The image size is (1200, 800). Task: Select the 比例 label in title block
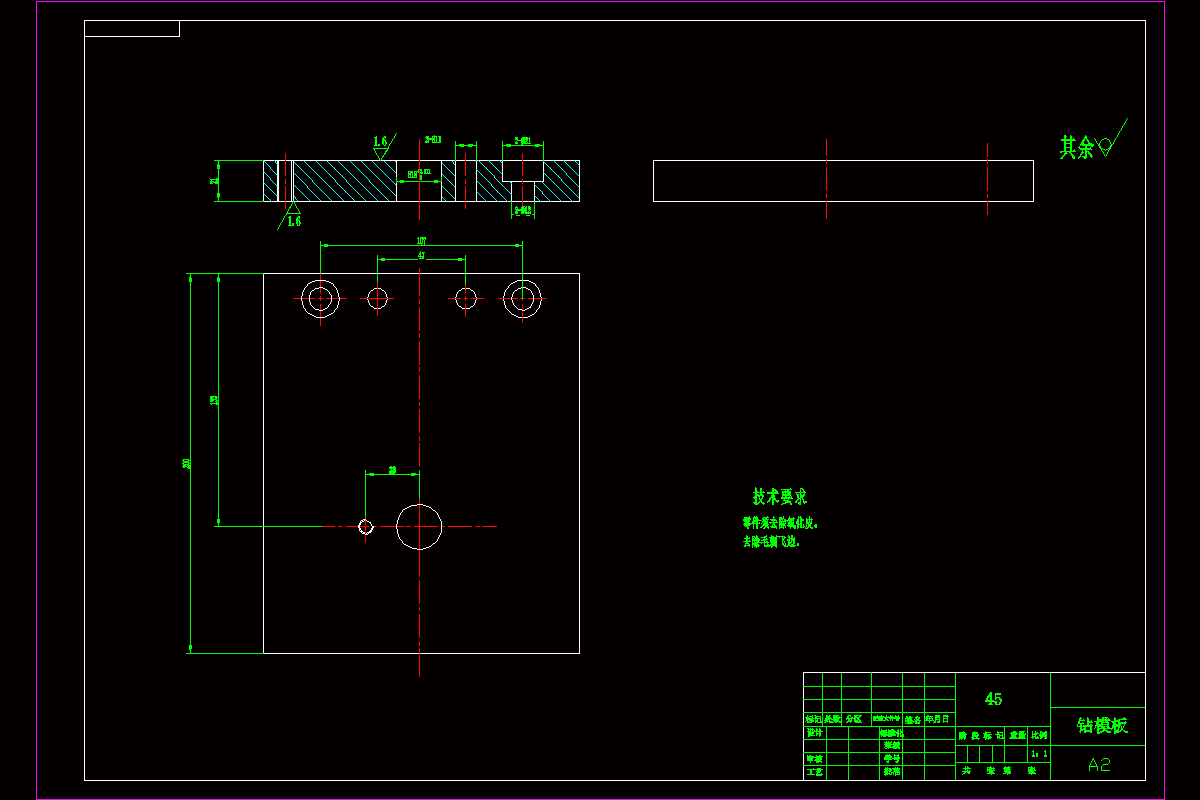[x=1040, y=735]
